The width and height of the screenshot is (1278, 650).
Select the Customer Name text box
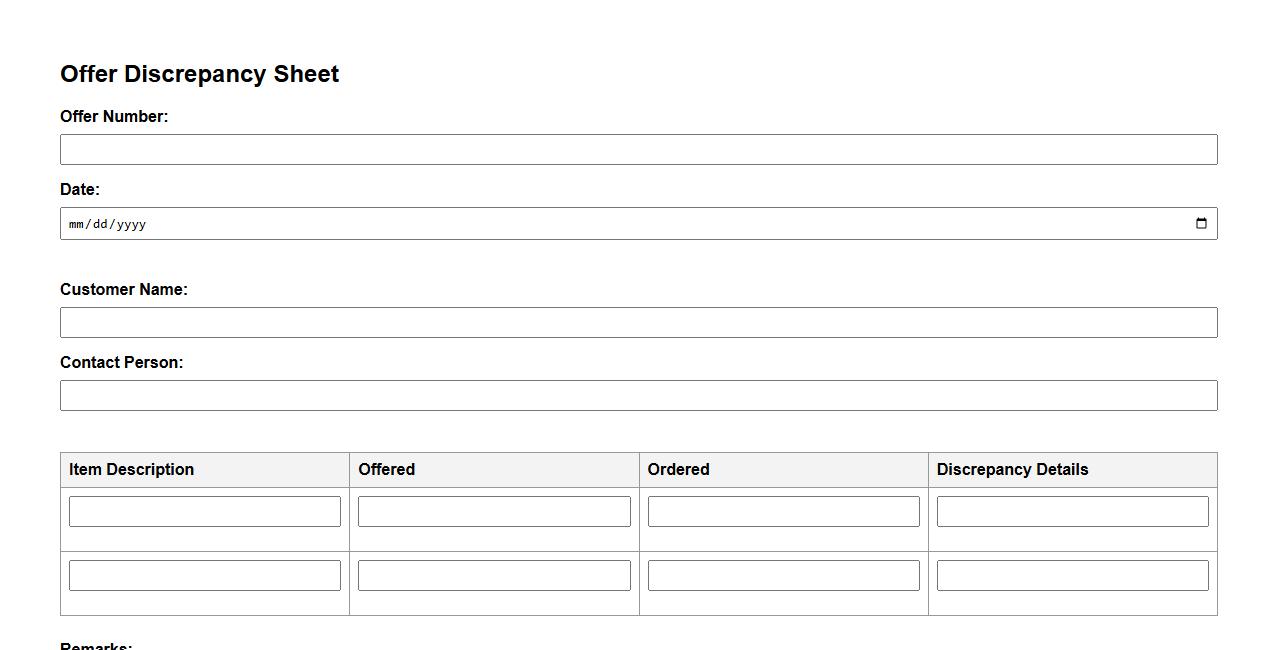coord(638,323)
